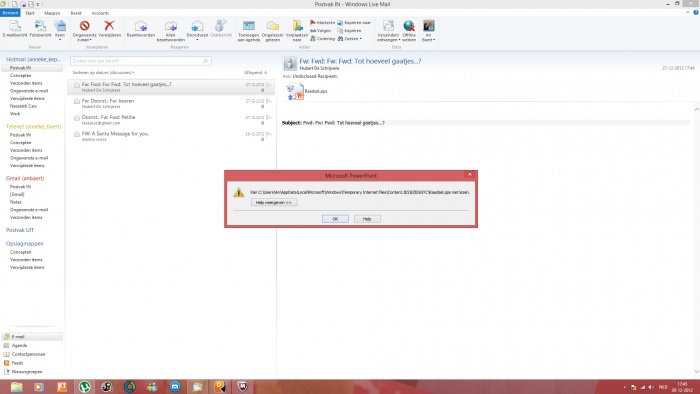Viewport: 700px width, 394px height.
Task: Open File Explorer from the taskbar
Action: pyautogui.click(x=17, y=386)
